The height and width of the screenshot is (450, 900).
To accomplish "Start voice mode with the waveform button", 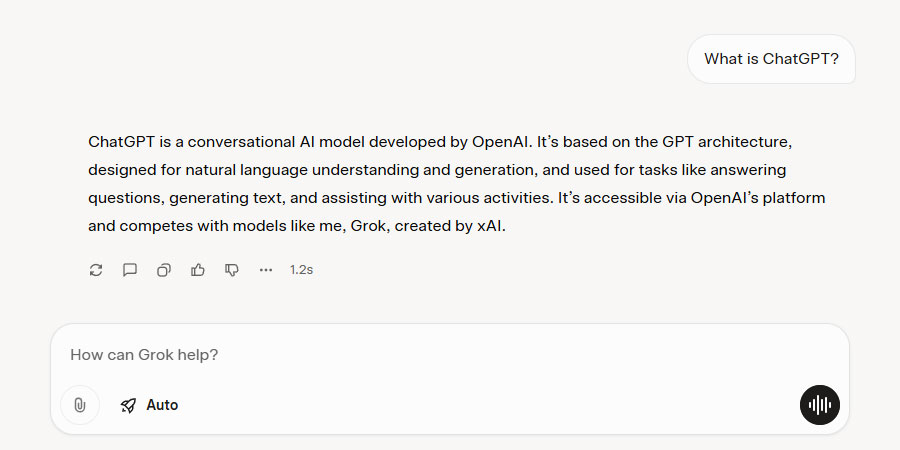I will point(820,405).
